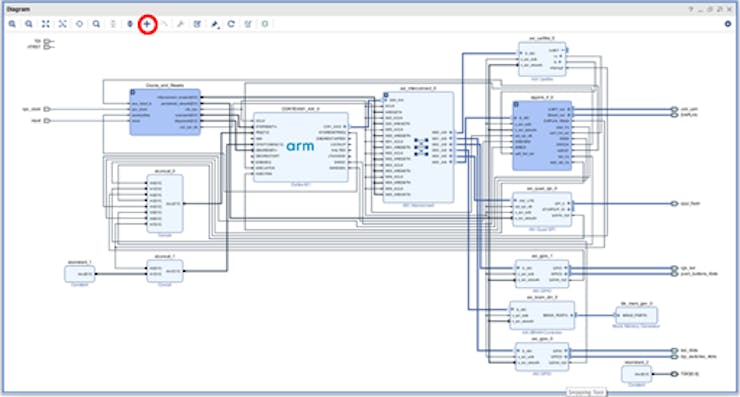Open diagram settings gear icon
This screenshot has height=397, width=740.
pos(728,24)
